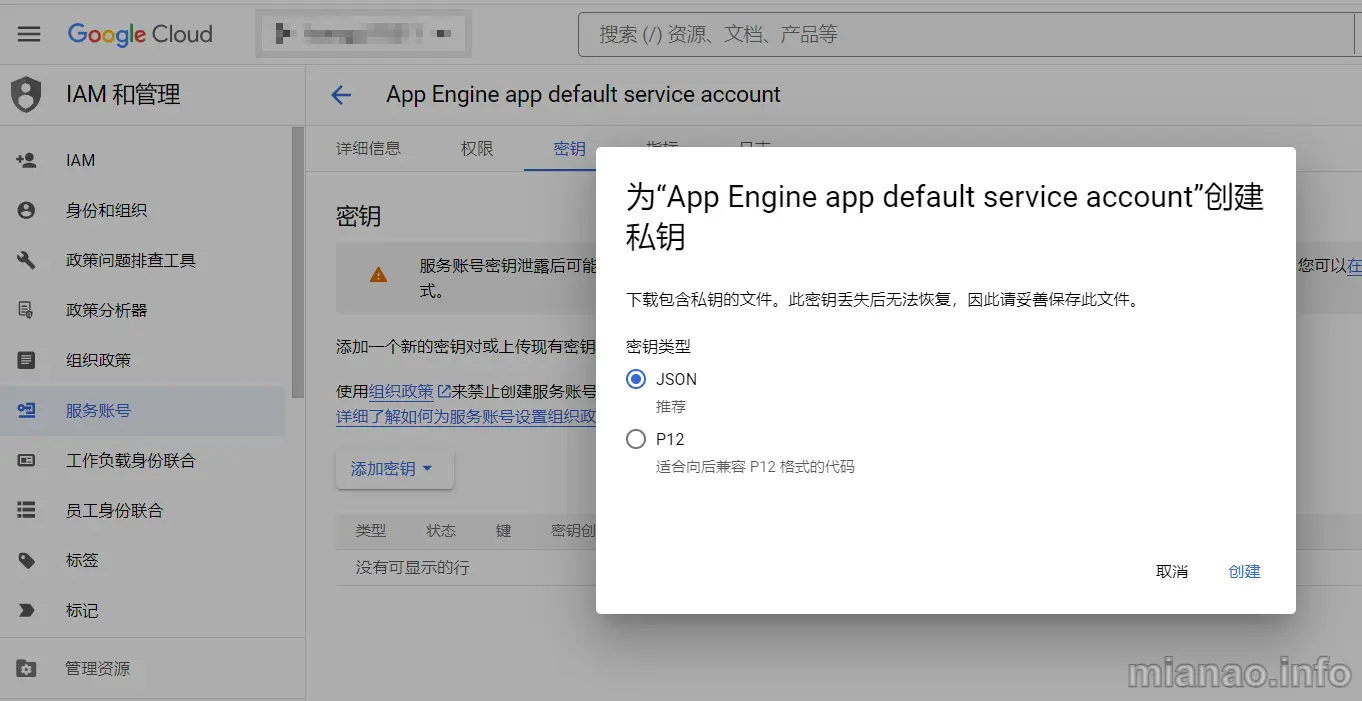
Task: Click the 服务账号 icon
Action: [27, 410]
